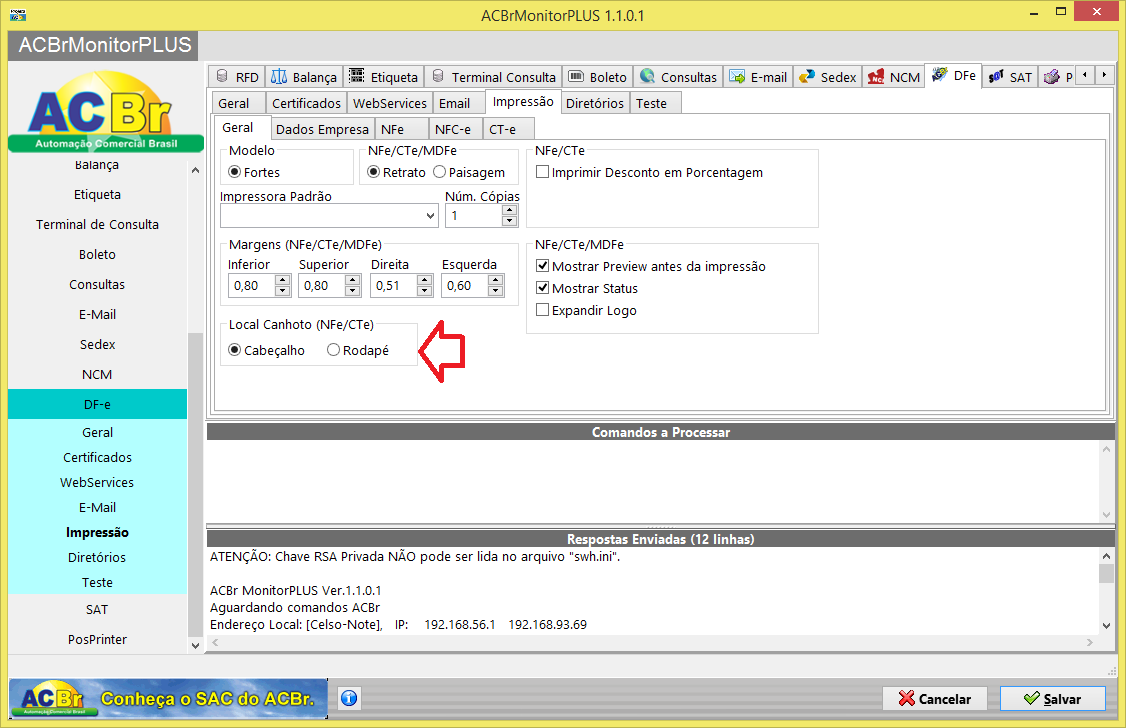Image resolution: width=1126 pixels, height=728 pixels.
Task: Show previous tabs with left arrow
Action: 1084,75
